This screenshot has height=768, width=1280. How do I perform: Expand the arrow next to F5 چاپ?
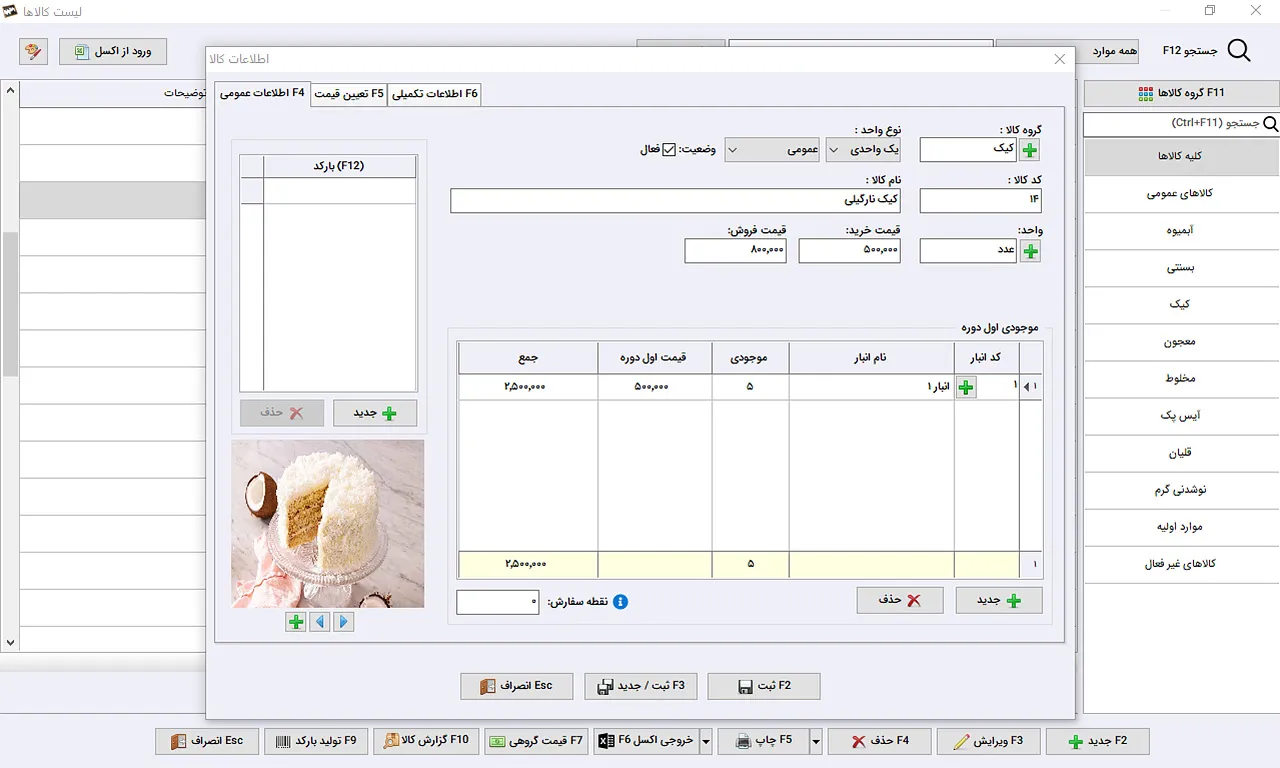(816, 742)
